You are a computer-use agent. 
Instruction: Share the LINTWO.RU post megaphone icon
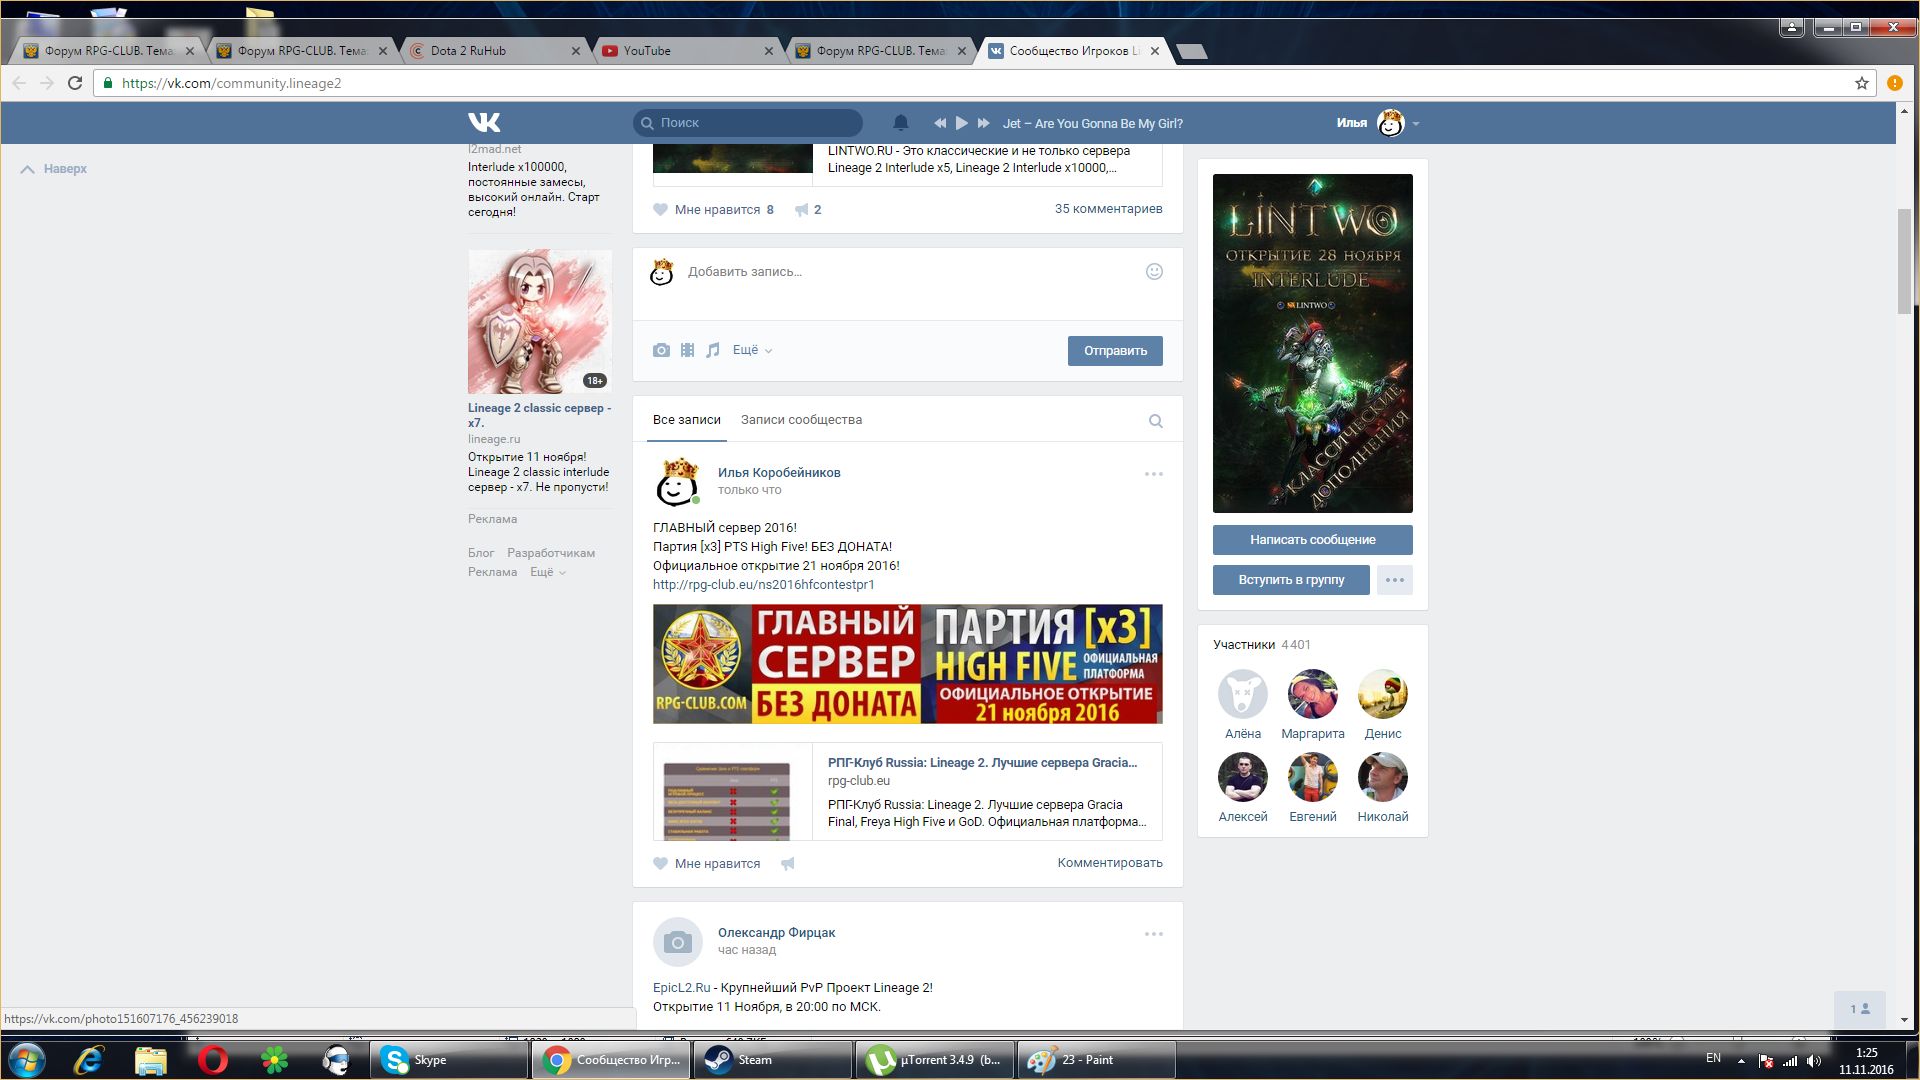(807, 210)
